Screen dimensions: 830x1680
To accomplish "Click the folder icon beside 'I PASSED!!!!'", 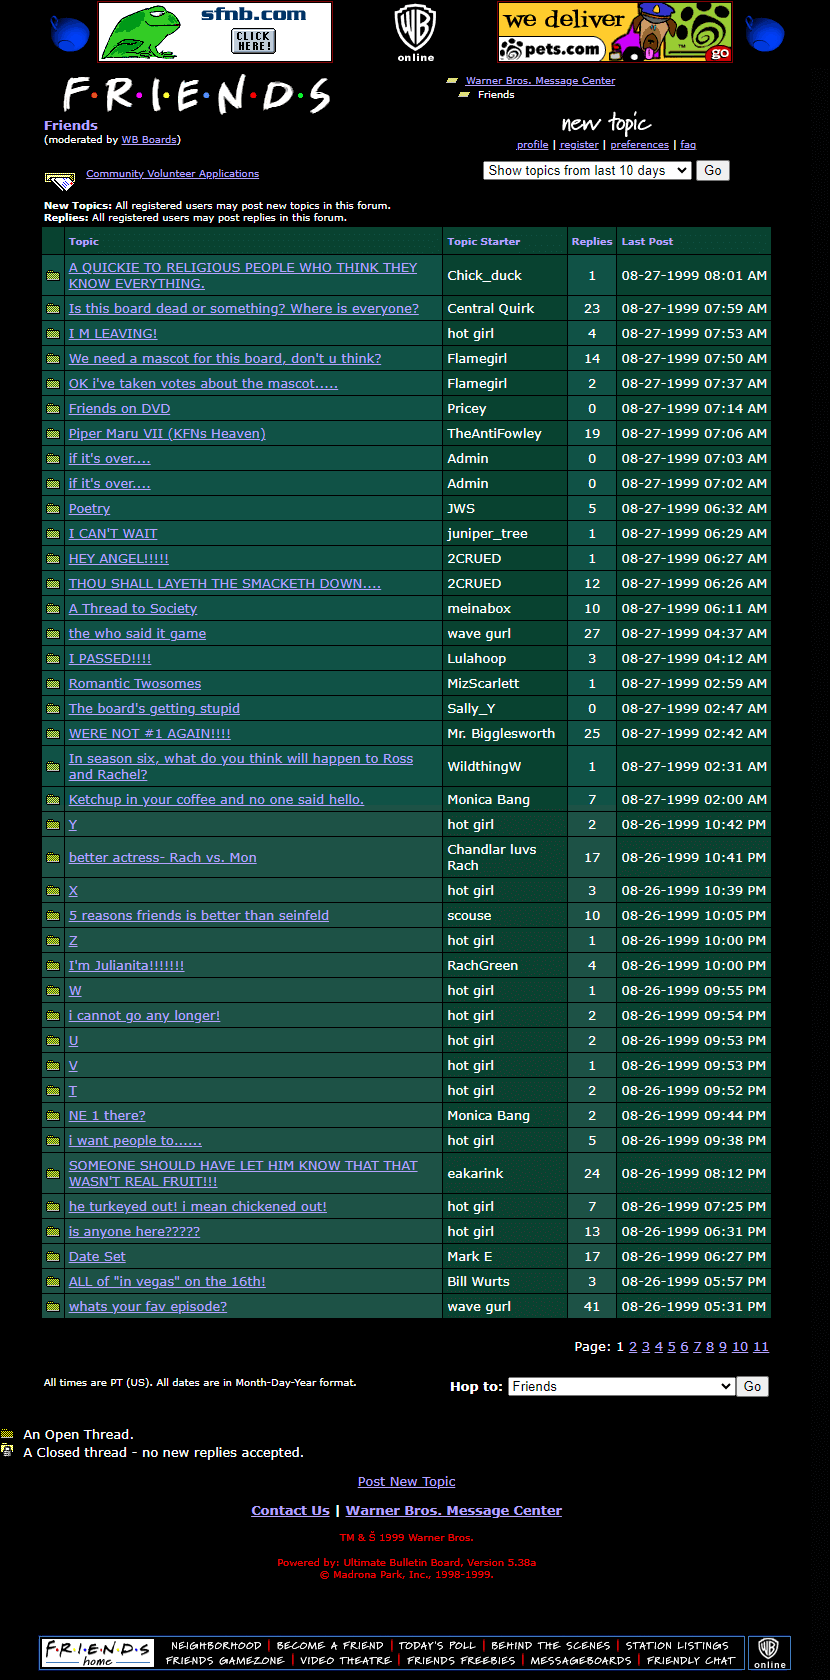I will (x=53, y=659).
